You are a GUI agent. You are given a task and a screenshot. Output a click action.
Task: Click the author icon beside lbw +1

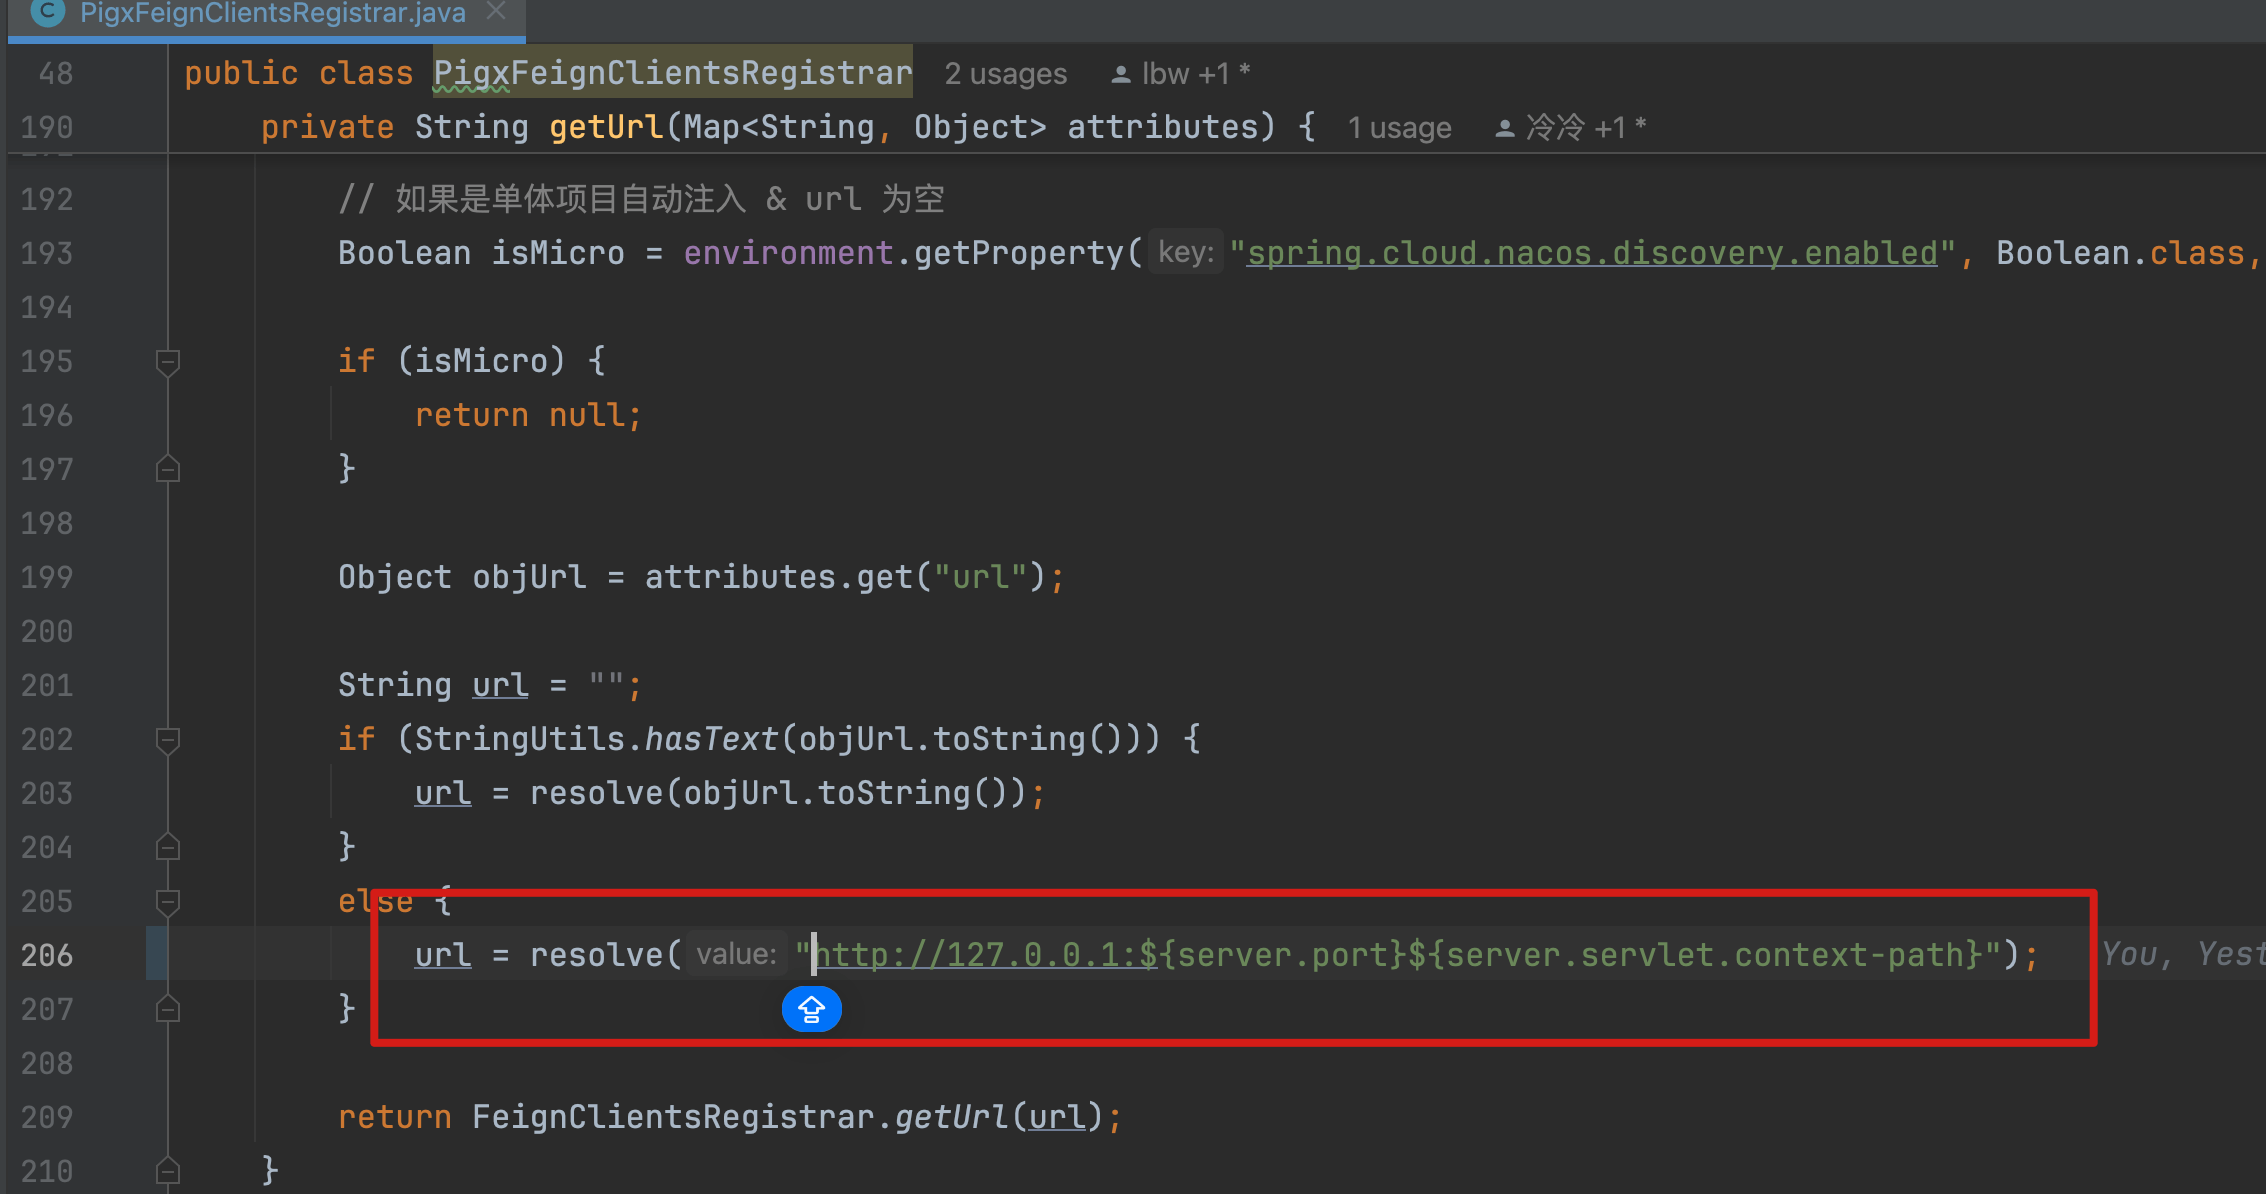pyautogui.click(x=1121, y=74)
